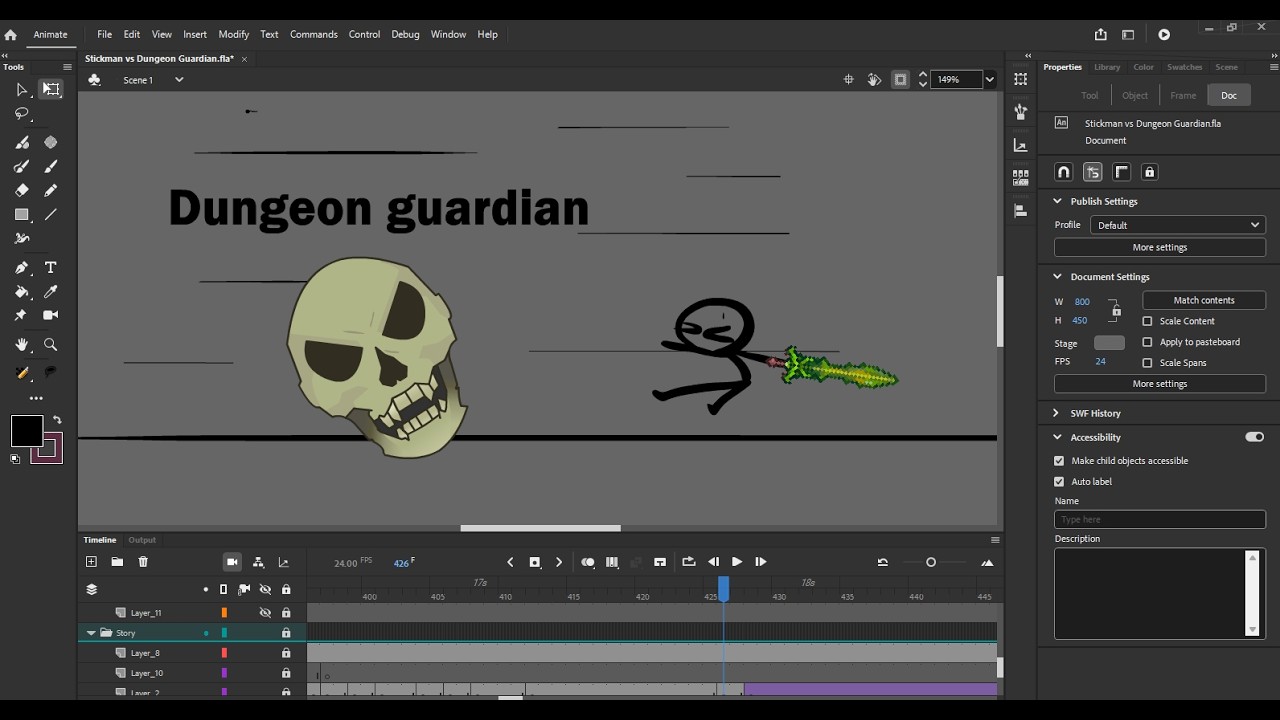Select the Free Transform tool
1280x720 pixels.
(x=51, y=90)
